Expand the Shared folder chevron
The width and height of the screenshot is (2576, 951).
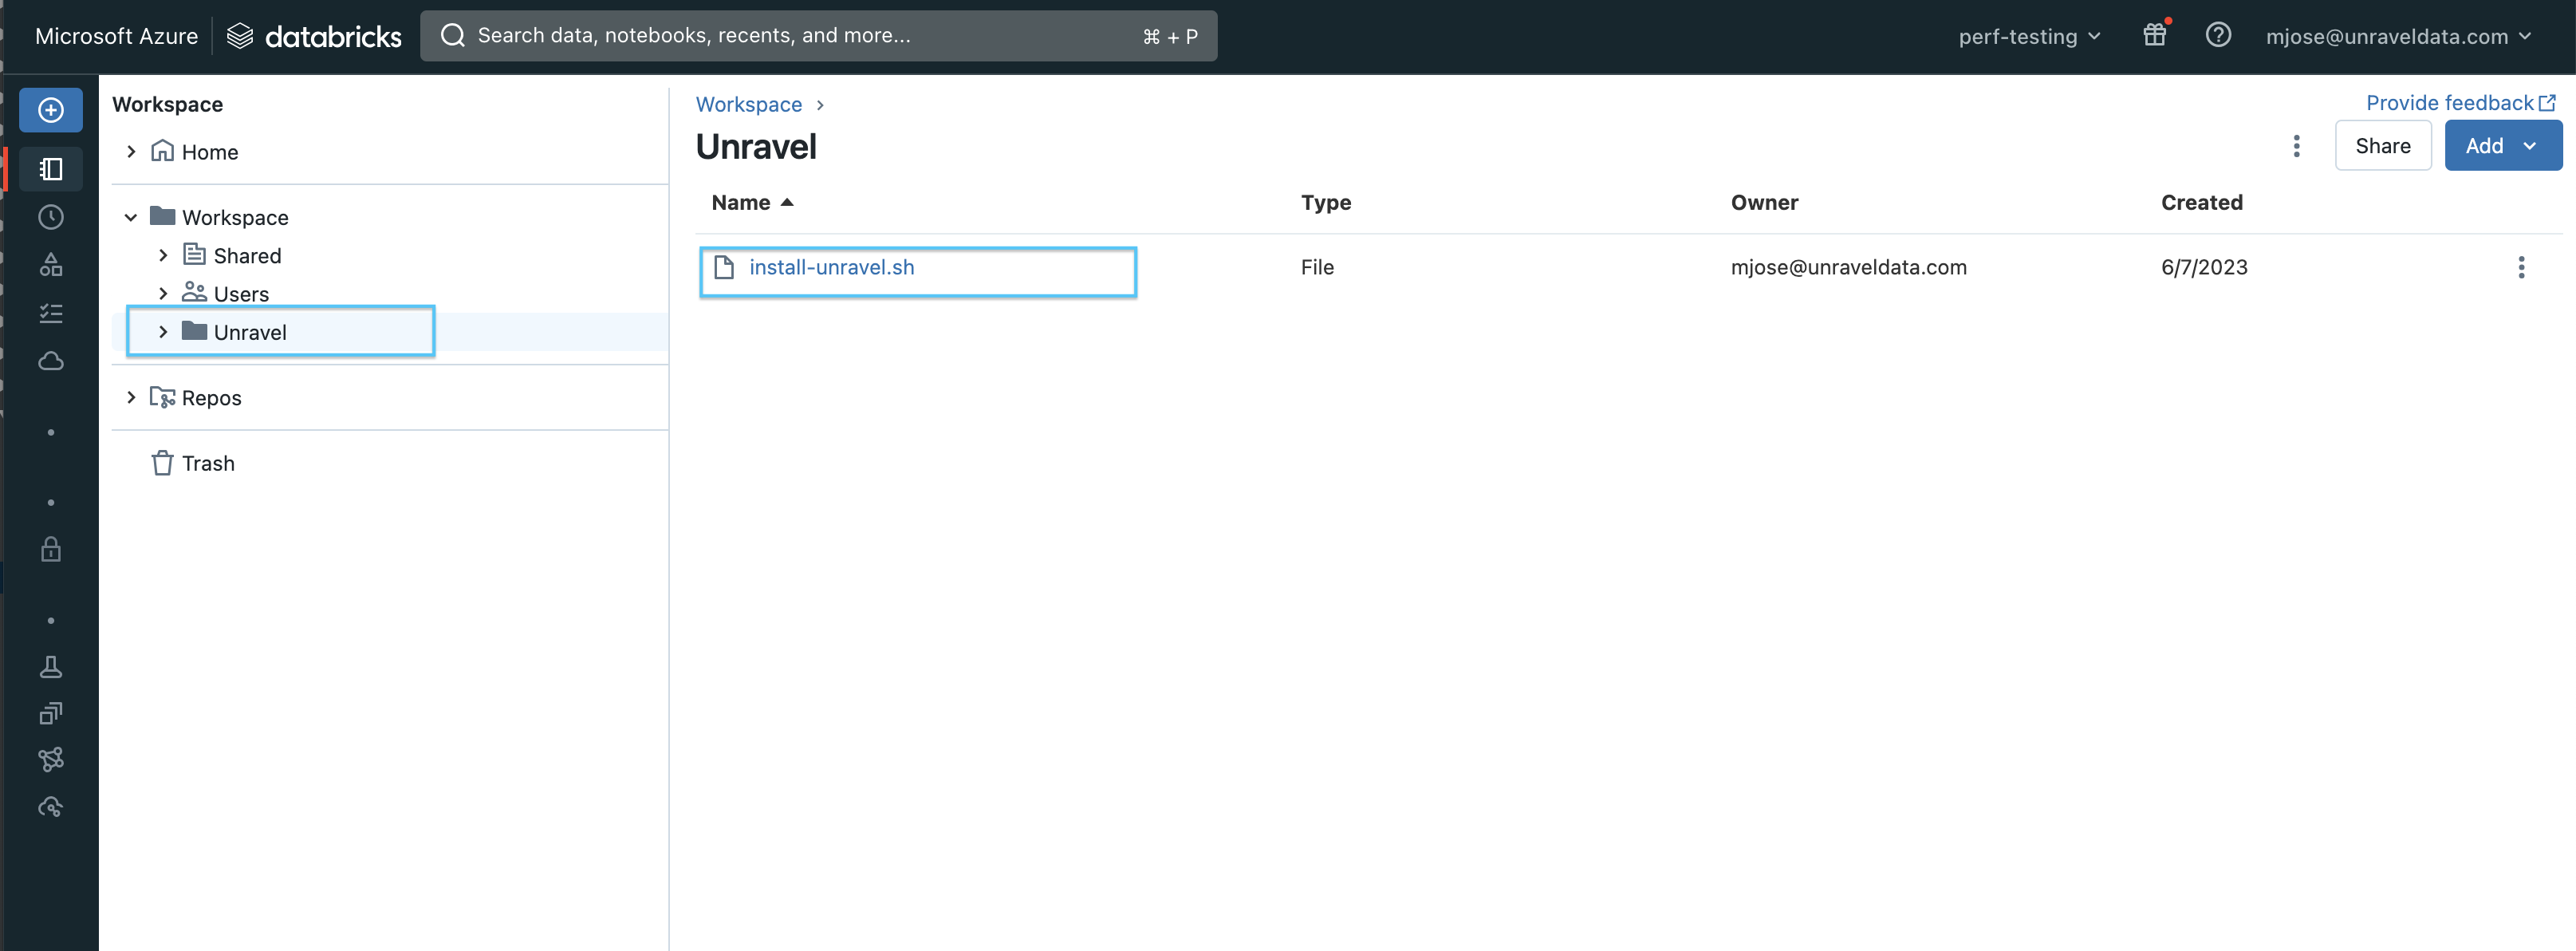pyautogui.click(x=163, y=255)
